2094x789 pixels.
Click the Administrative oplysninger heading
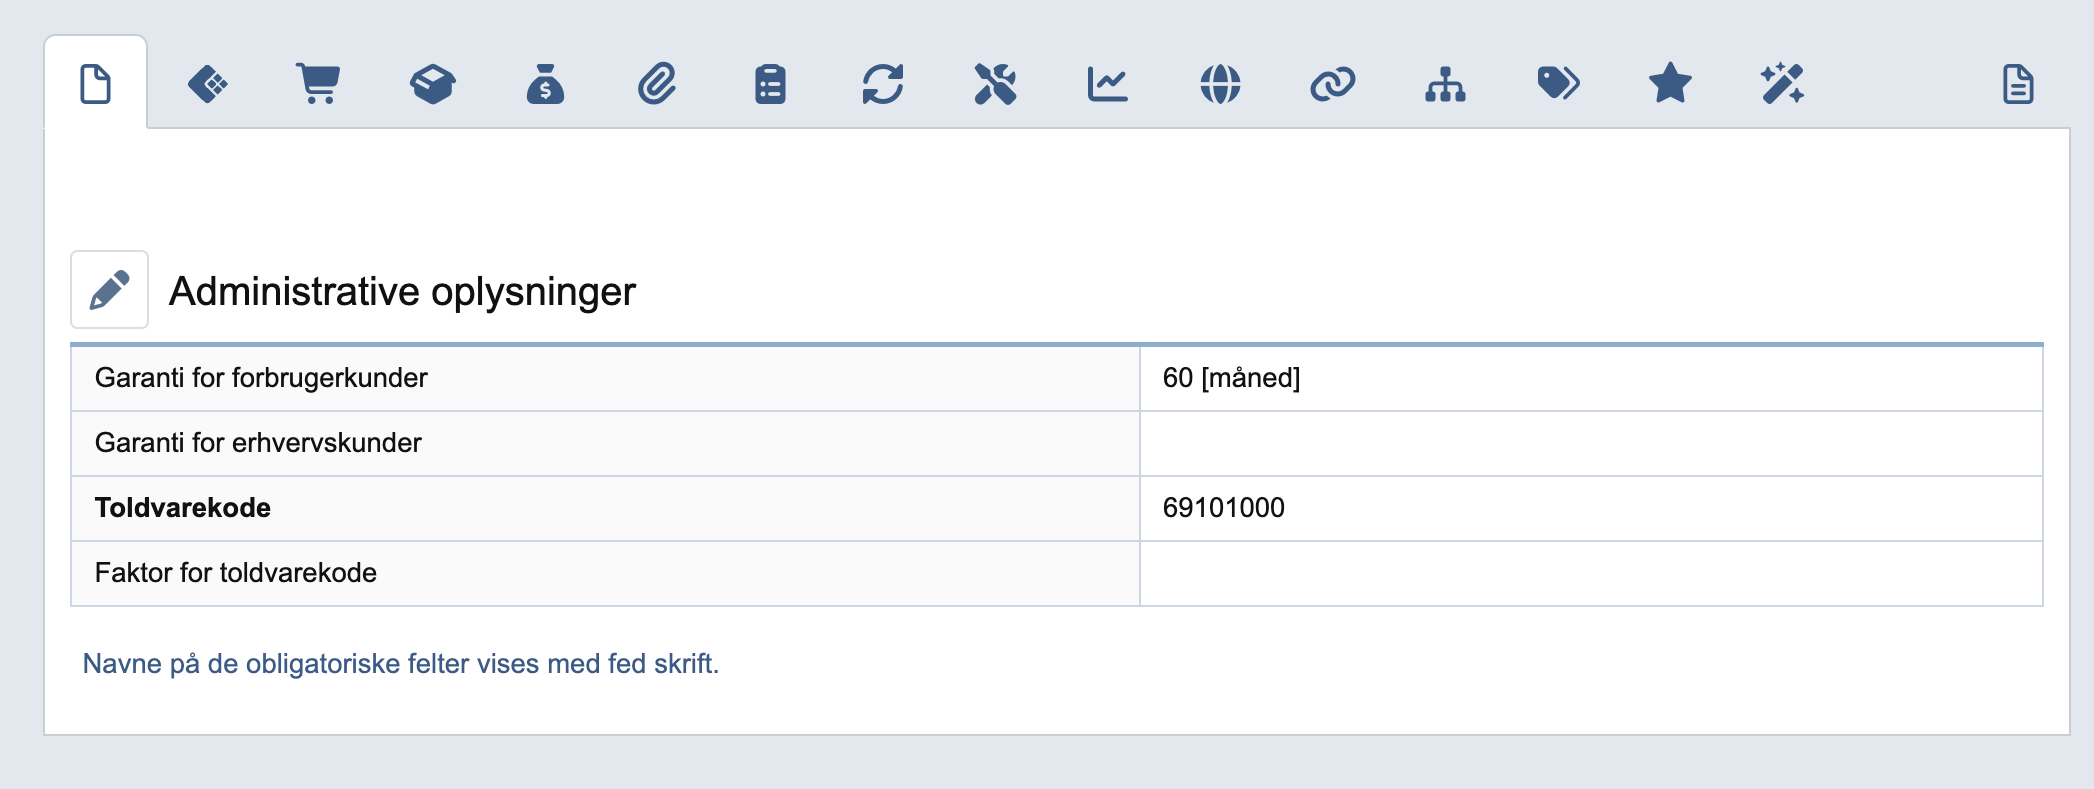[402, 291]
